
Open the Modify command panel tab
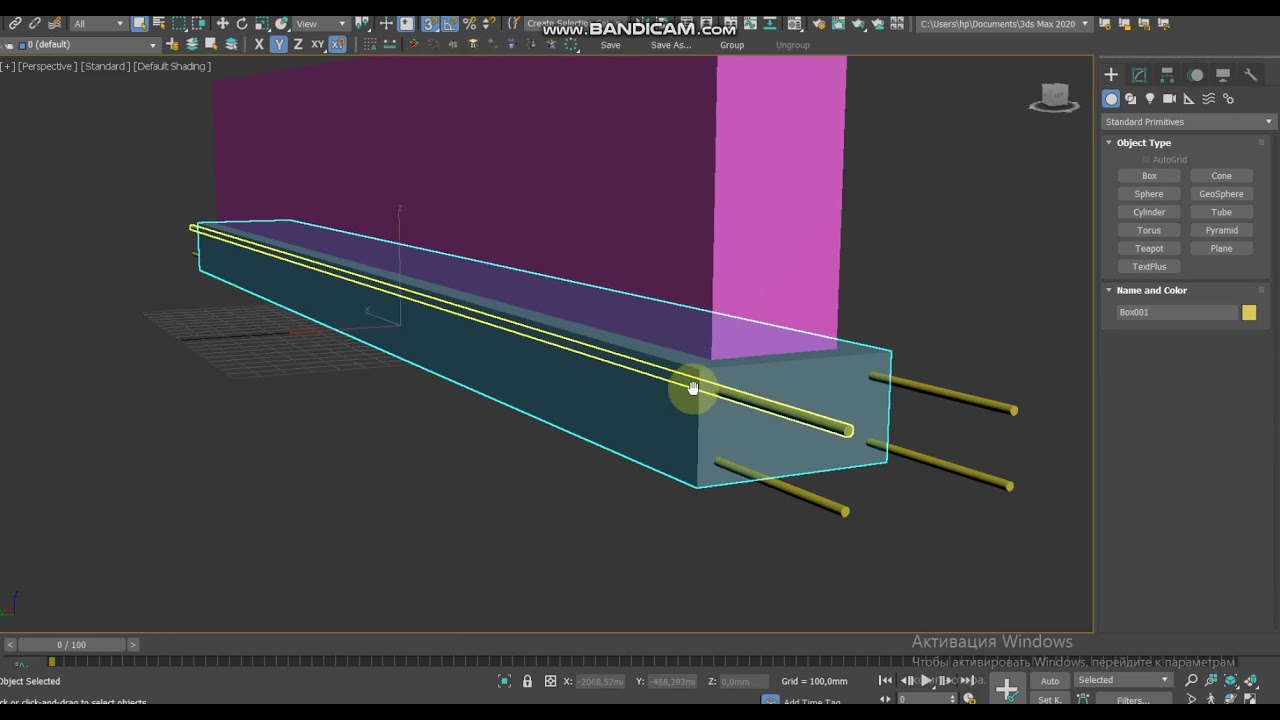tap(1139, 75)
